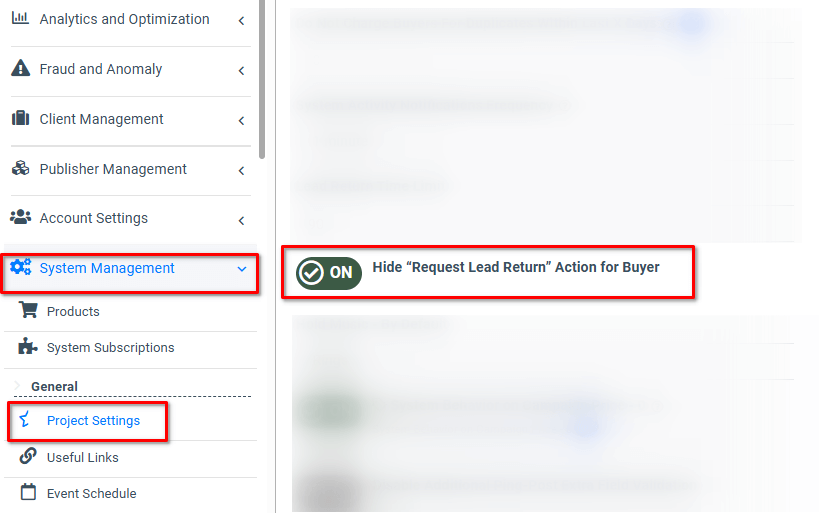Viewport: 820px width, 513px height.
Task: Click the Analytics and Optimization bar chart icon
Action: point(20,18)
